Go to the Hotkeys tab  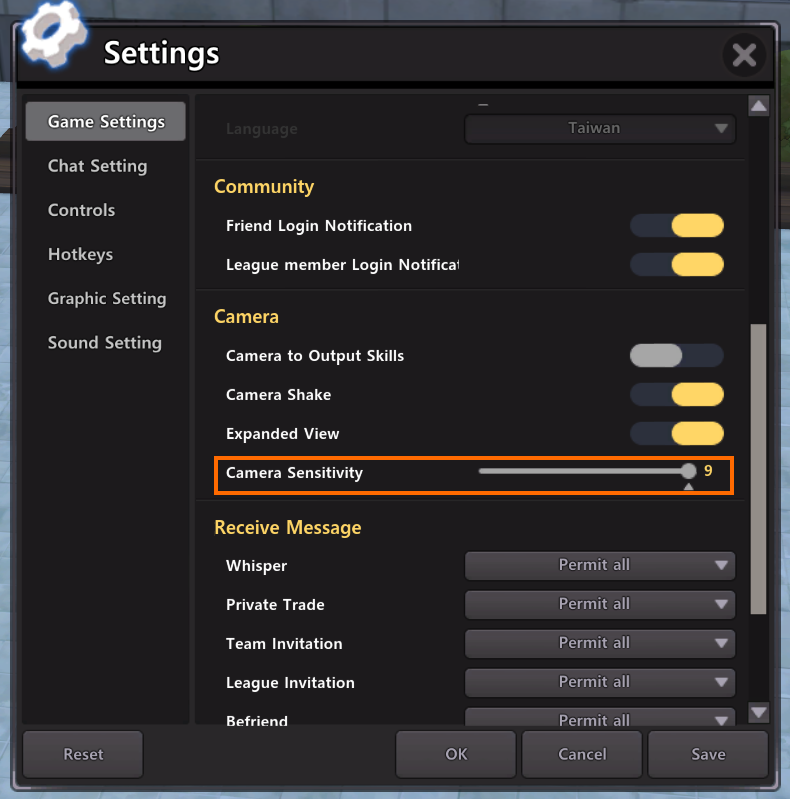(80, 255)
